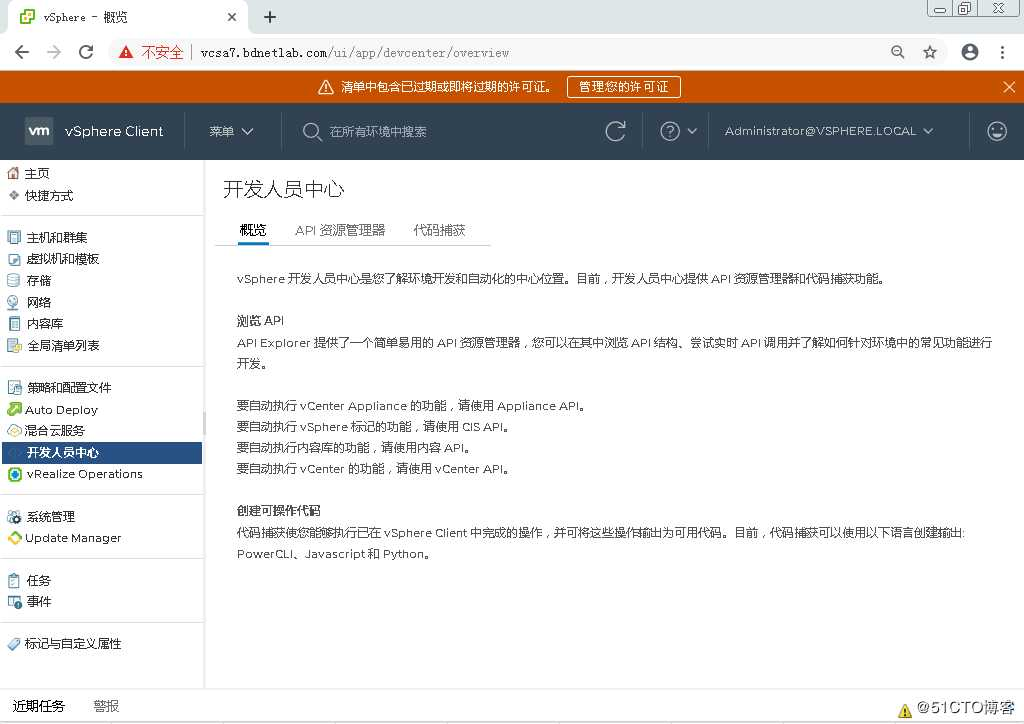Open the help question-mark dropdown
1024x724 pixels.
(679, 131)
